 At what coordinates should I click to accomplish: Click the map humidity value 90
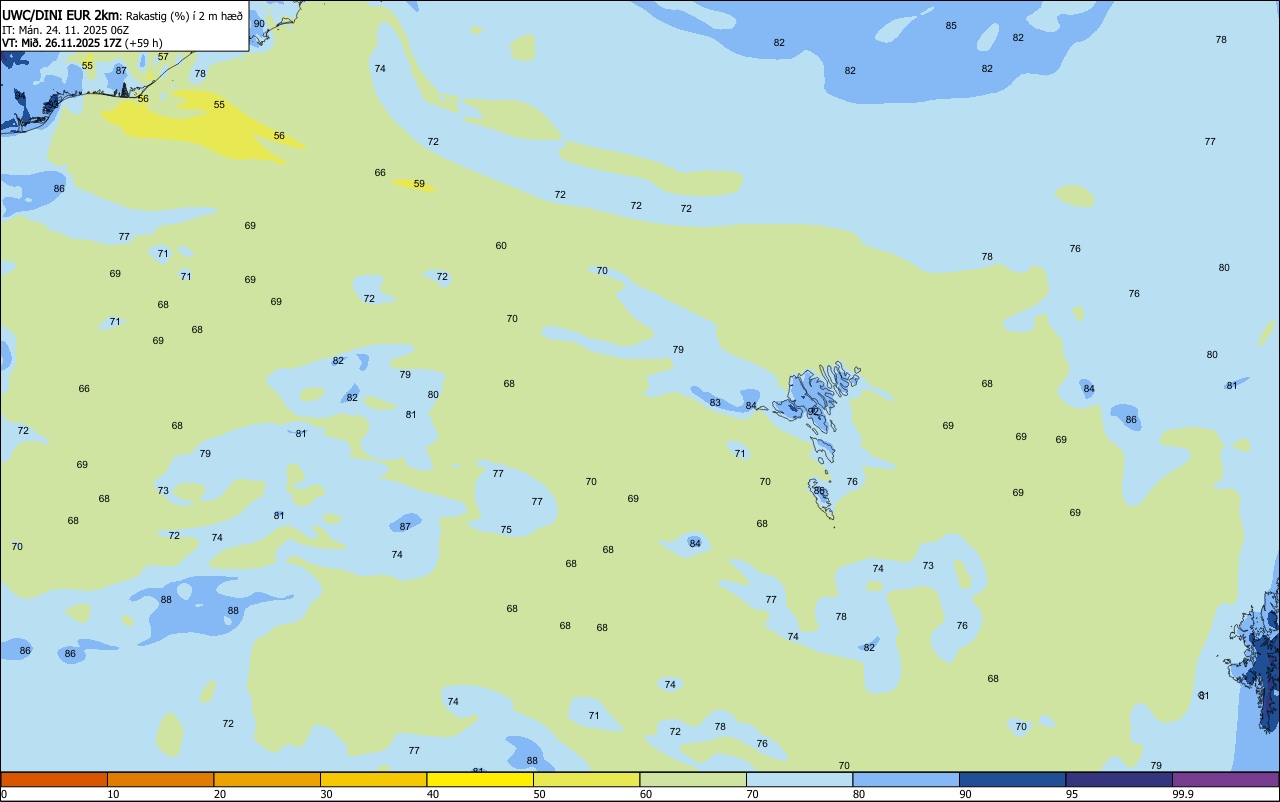(x=259, y=23)
